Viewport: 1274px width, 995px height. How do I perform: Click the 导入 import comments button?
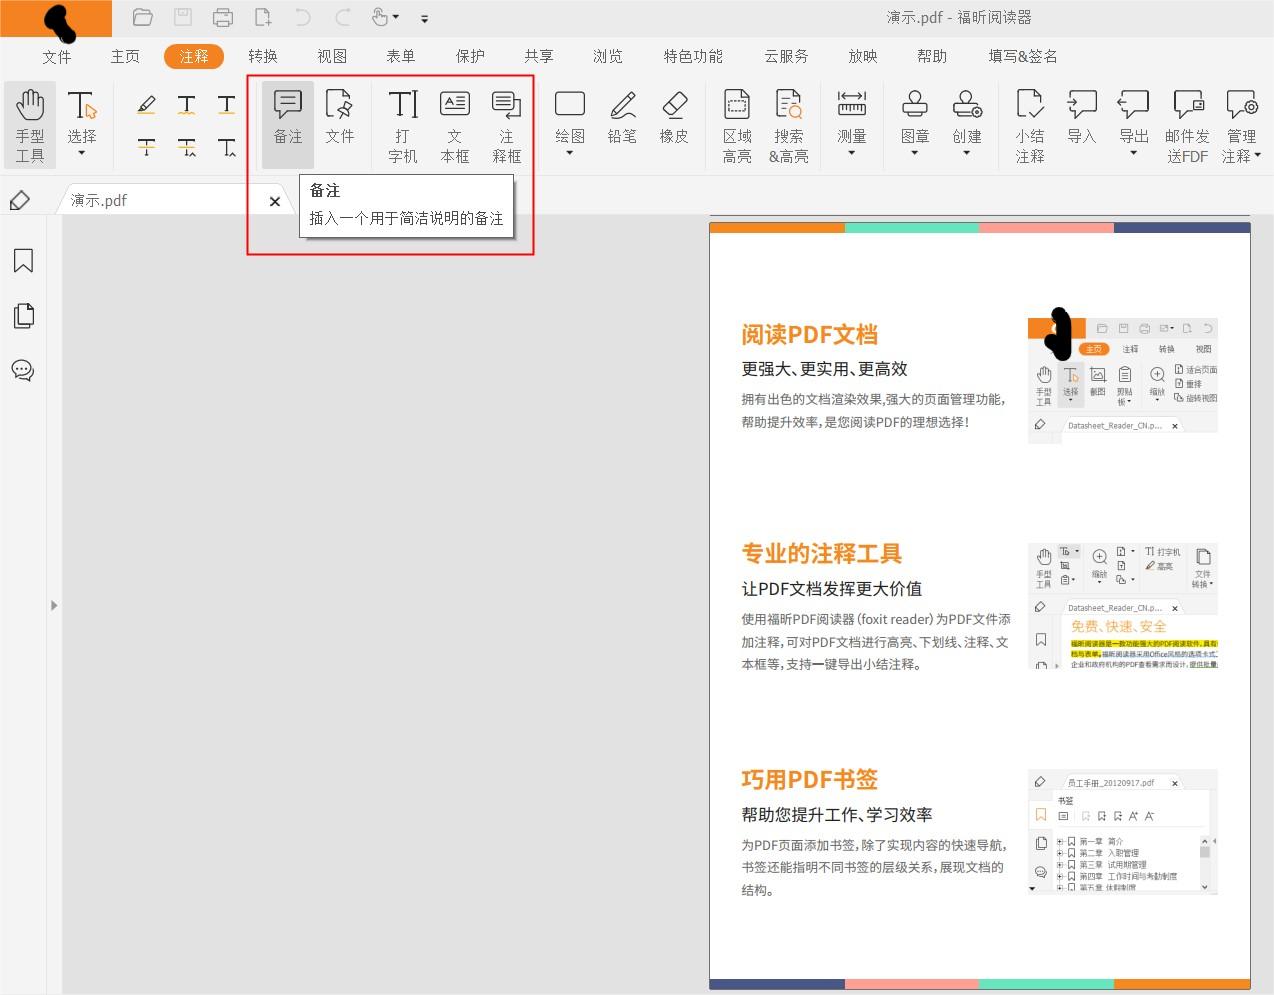(x=1081, y=118)
